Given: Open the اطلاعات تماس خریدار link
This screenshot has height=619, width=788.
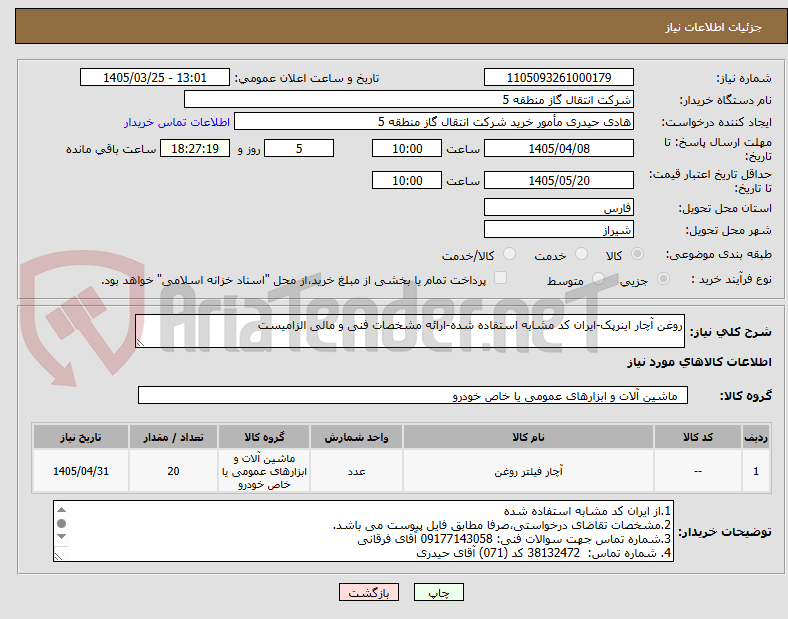Looking at the screenshot, I should click(x=177, y=122).
